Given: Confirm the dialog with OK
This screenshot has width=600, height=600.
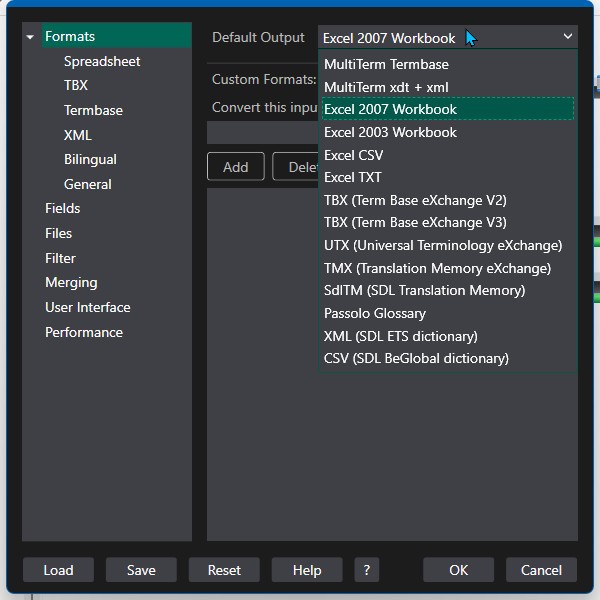Looking at the screenshot, I should point(458,570).
